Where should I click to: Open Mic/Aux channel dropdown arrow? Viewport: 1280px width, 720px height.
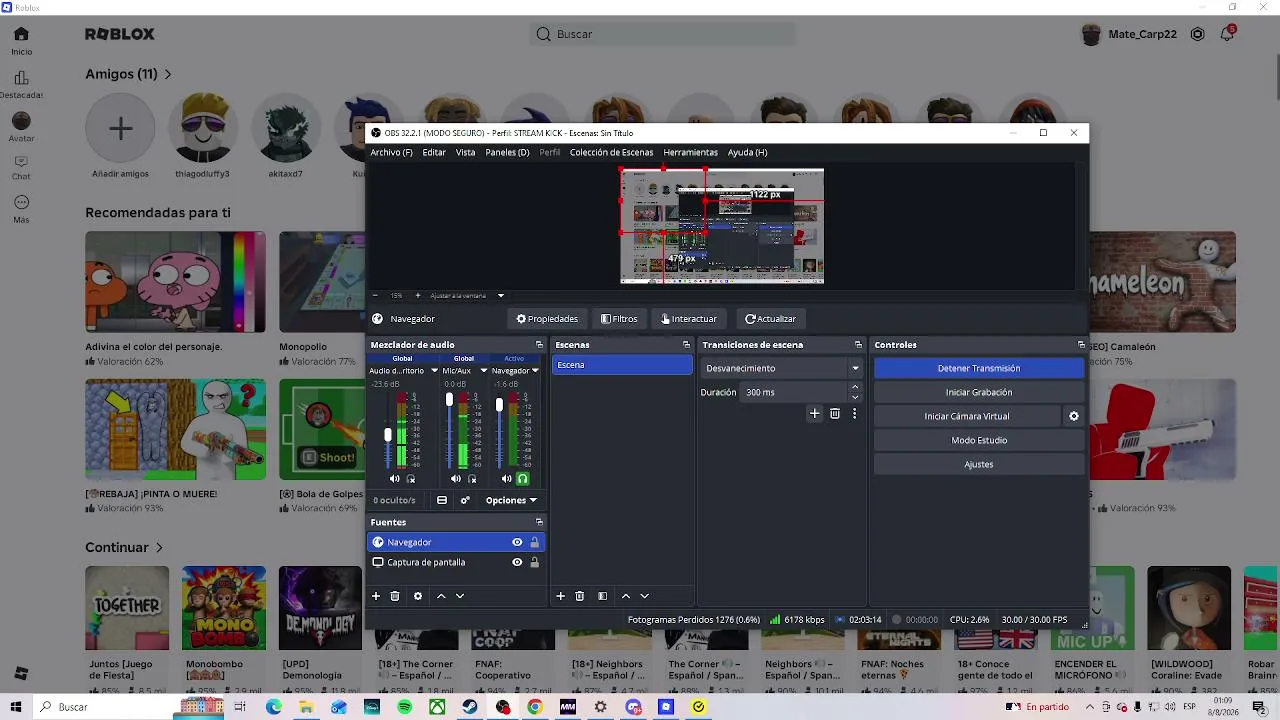click(484, 371)
